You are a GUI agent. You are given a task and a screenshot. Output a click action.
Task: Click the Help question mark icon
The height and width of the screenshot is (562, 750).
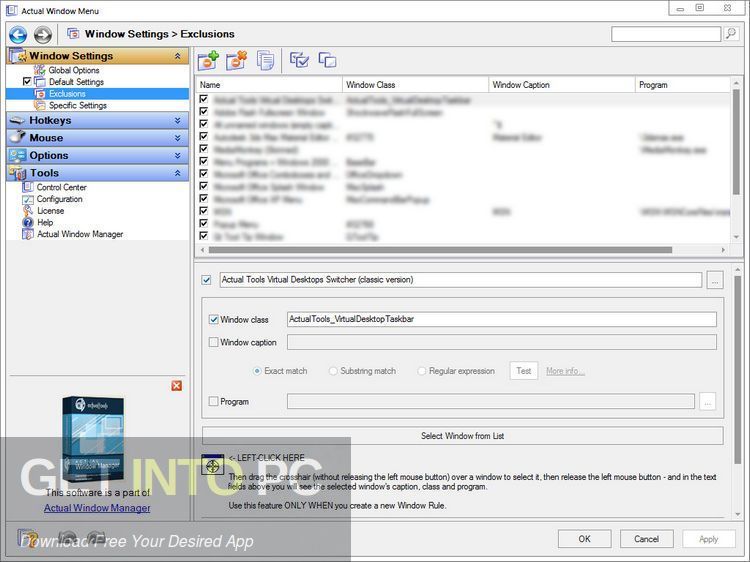(x=28, y=222)
